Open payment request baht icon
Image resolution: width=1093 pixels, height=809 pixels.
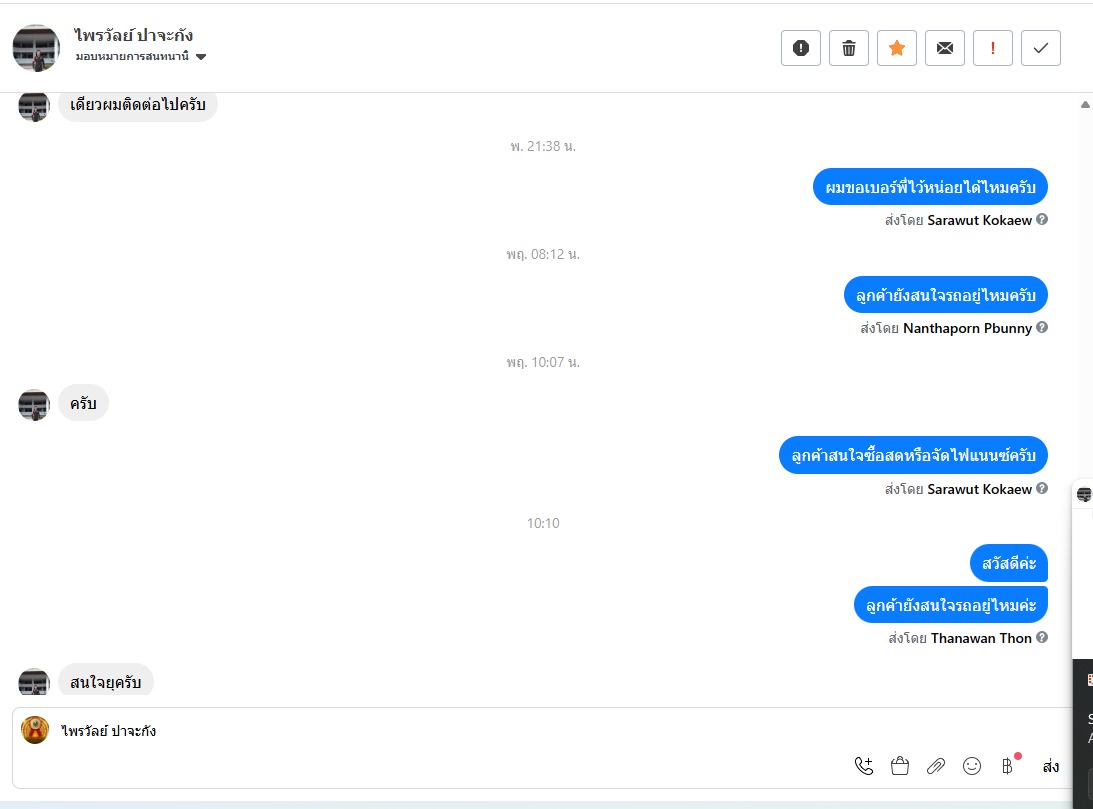tap(1007, 766)
